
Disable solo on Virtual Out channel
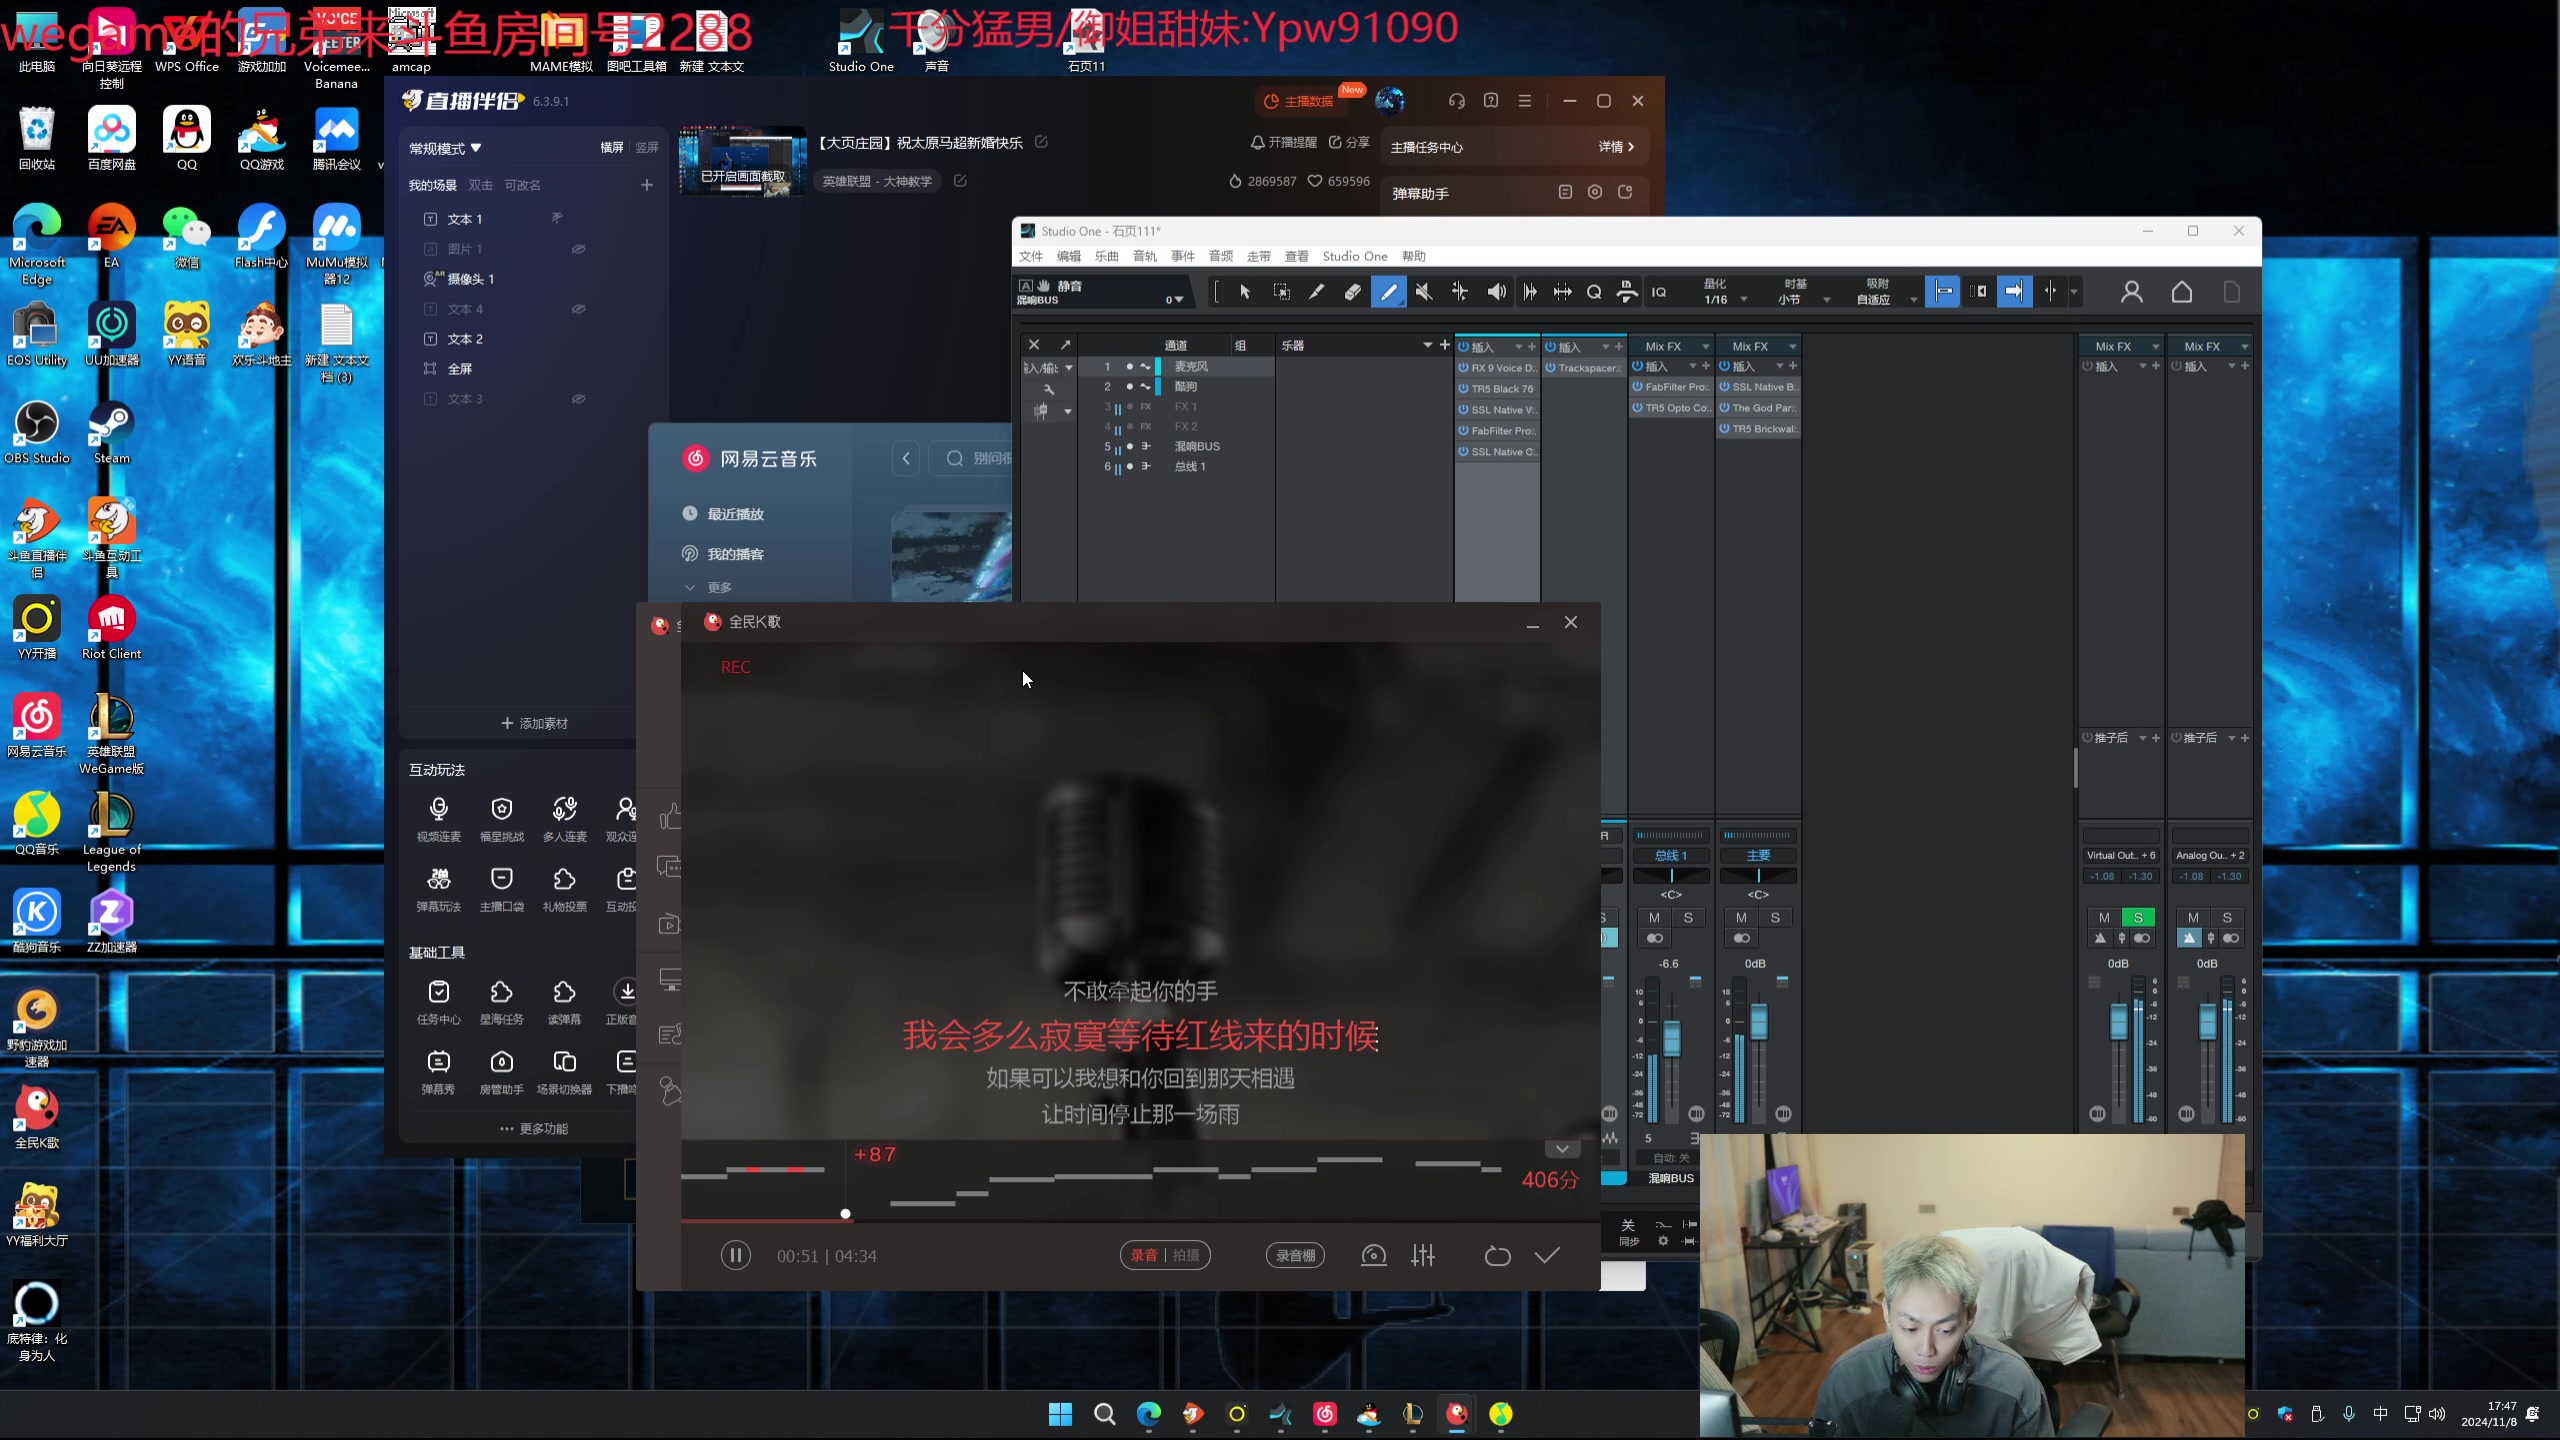2138,917
